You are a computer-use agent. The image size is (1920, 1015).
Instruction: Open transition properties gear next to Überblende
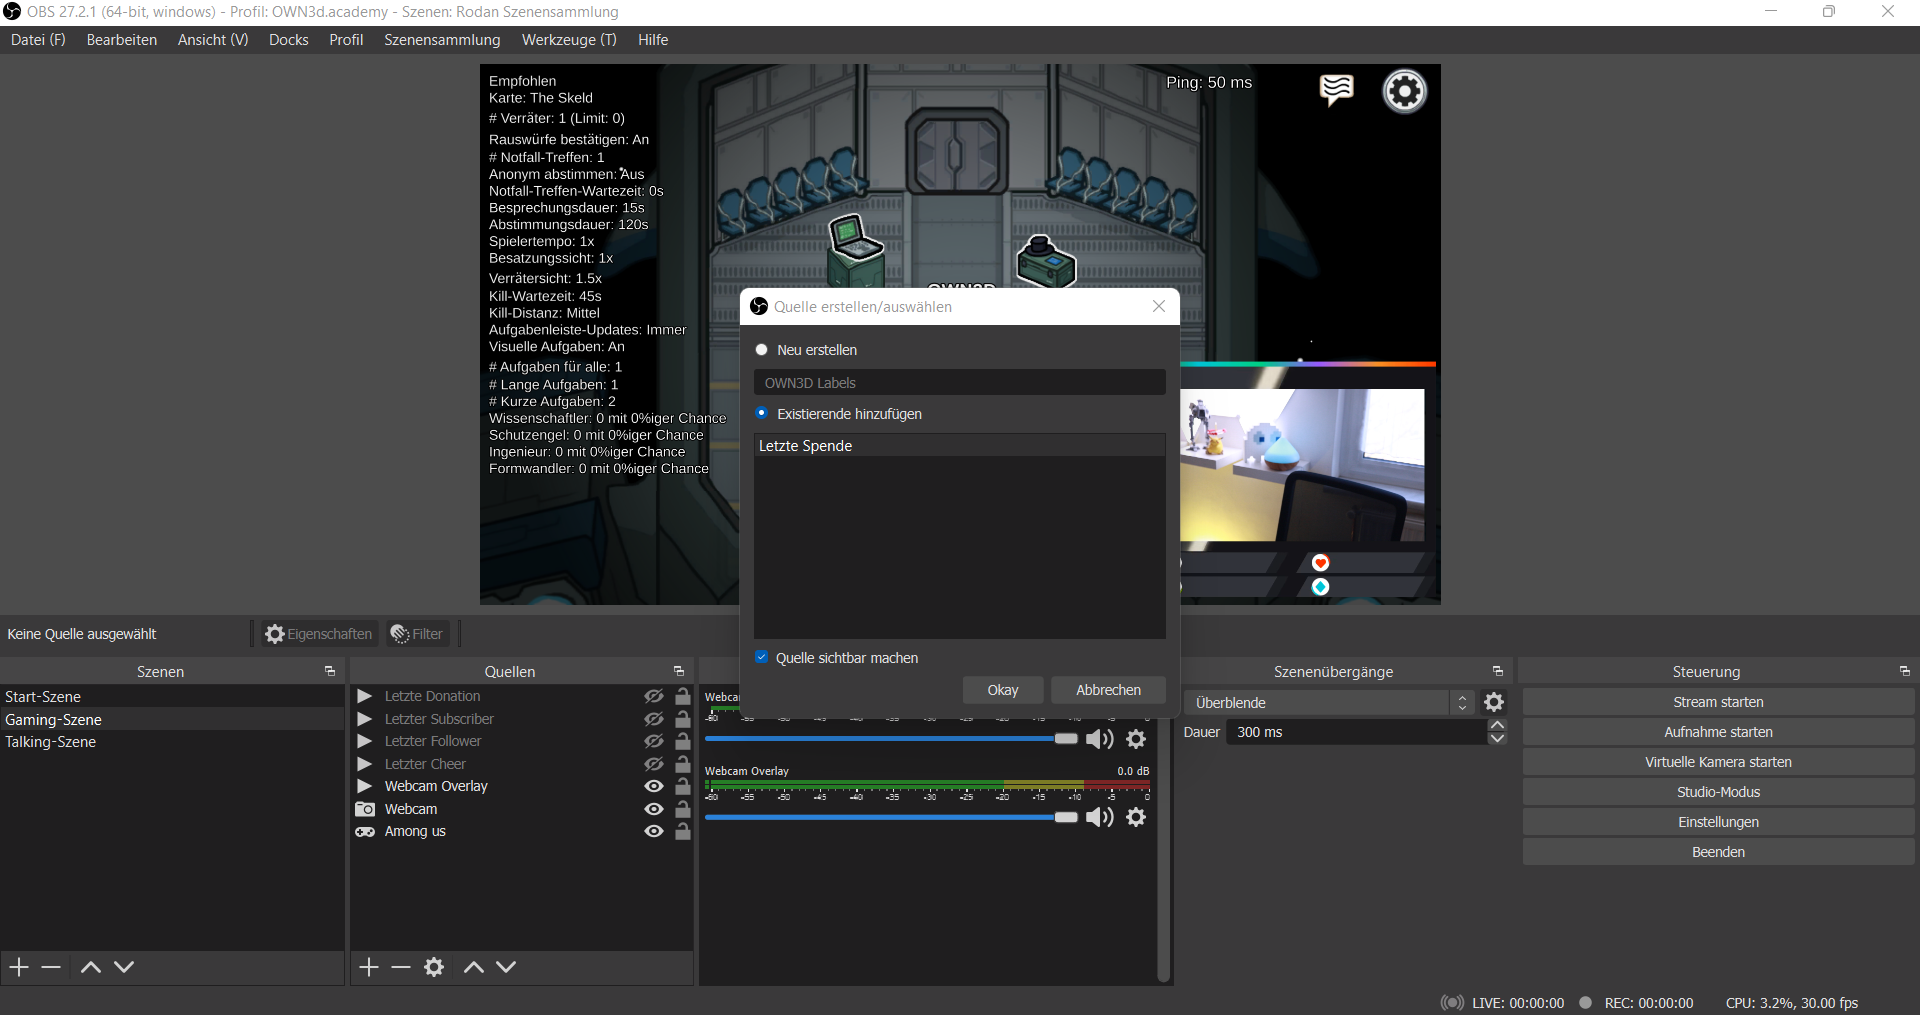[1494, 702]
